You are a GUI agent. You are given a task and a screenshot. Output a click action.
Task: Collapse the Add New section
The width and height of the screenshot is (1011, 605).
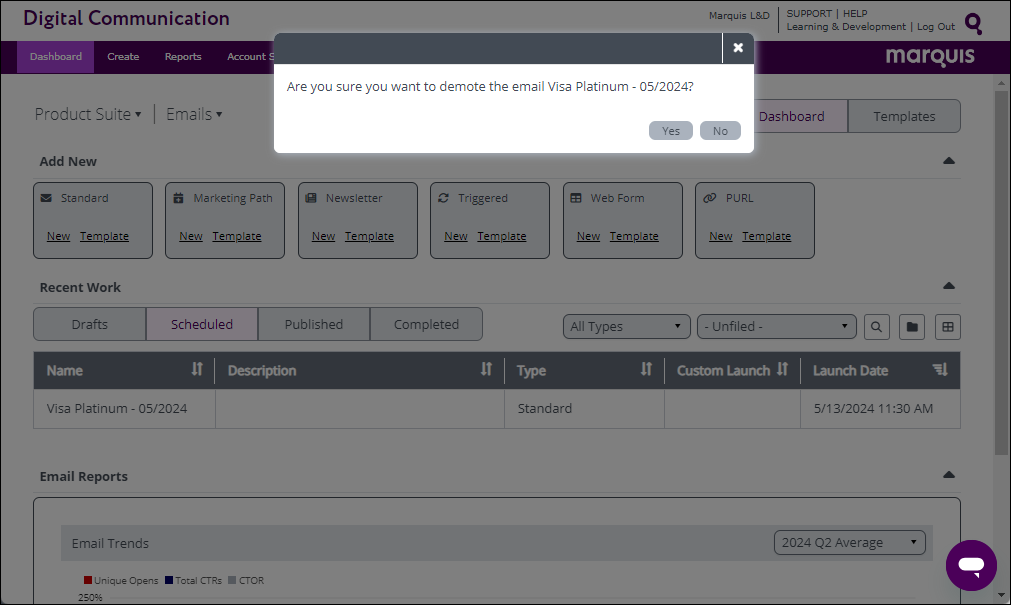[x=948, y=161]
